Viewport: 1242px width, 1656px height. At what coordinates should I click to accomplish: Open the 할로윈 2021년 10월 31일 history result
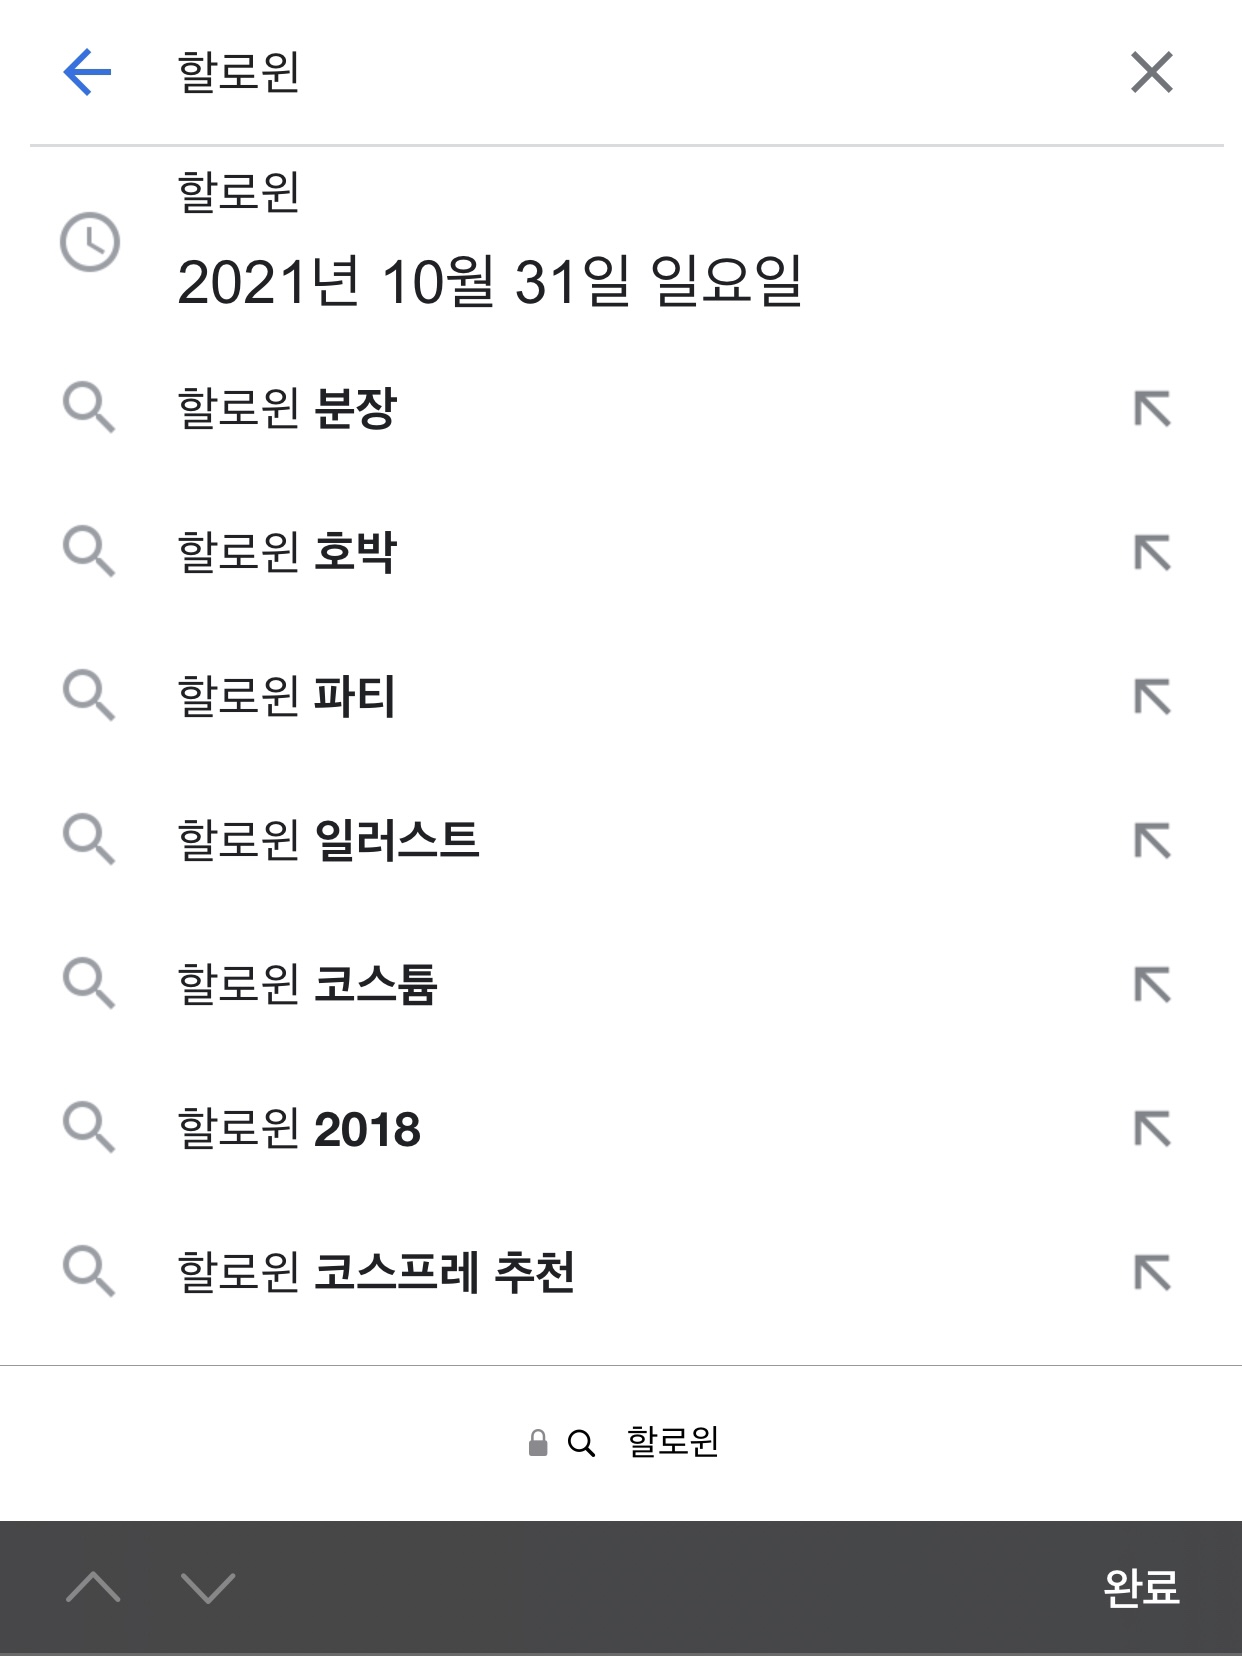click(x=490, y=240)
